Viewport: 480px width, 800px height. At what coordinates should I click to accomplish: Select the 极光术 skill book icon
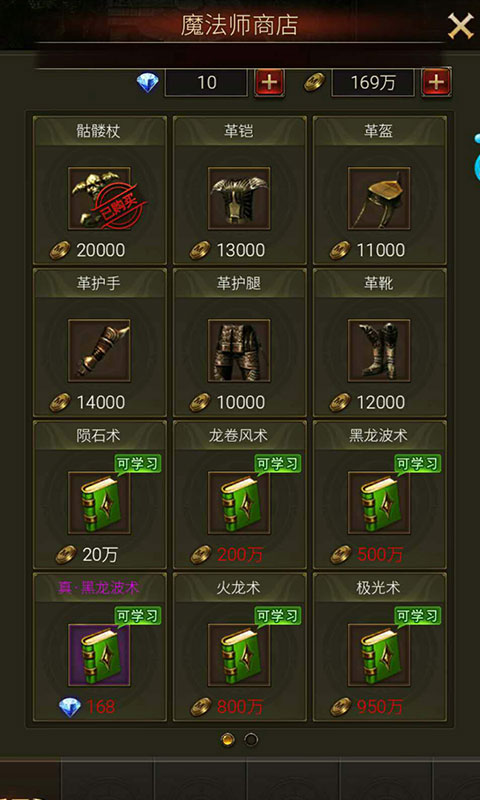click(x=379, y=655)
